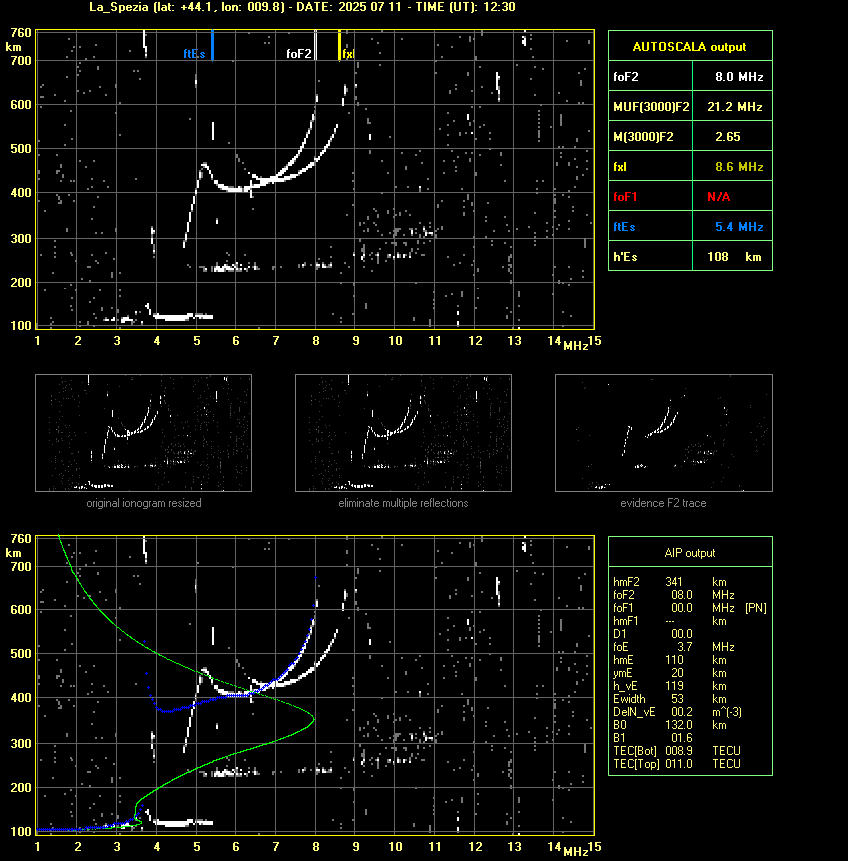Select the B0 value 132.0

[680, 725]
